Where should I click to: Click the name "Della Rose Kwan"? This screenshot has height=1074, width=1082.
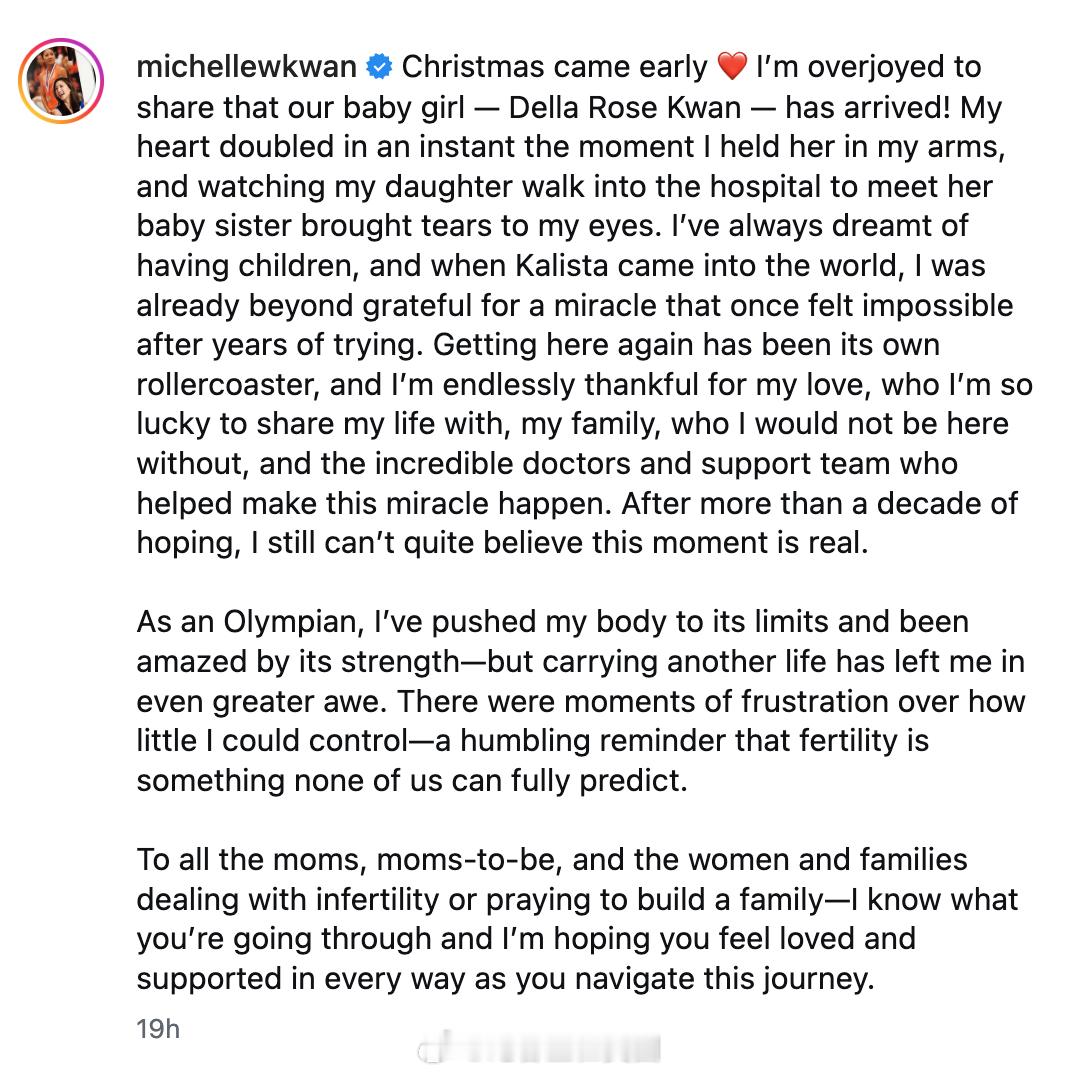click(x=624, y=107)
